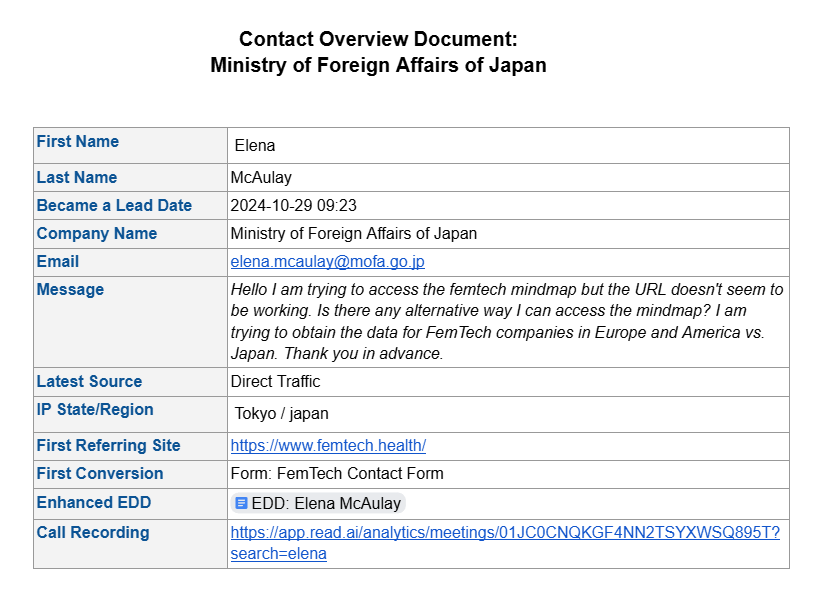Click 'Form: FemTech Contact Form' conversion value
Screen dimensions: 819x605
click(x=337, y=474)
